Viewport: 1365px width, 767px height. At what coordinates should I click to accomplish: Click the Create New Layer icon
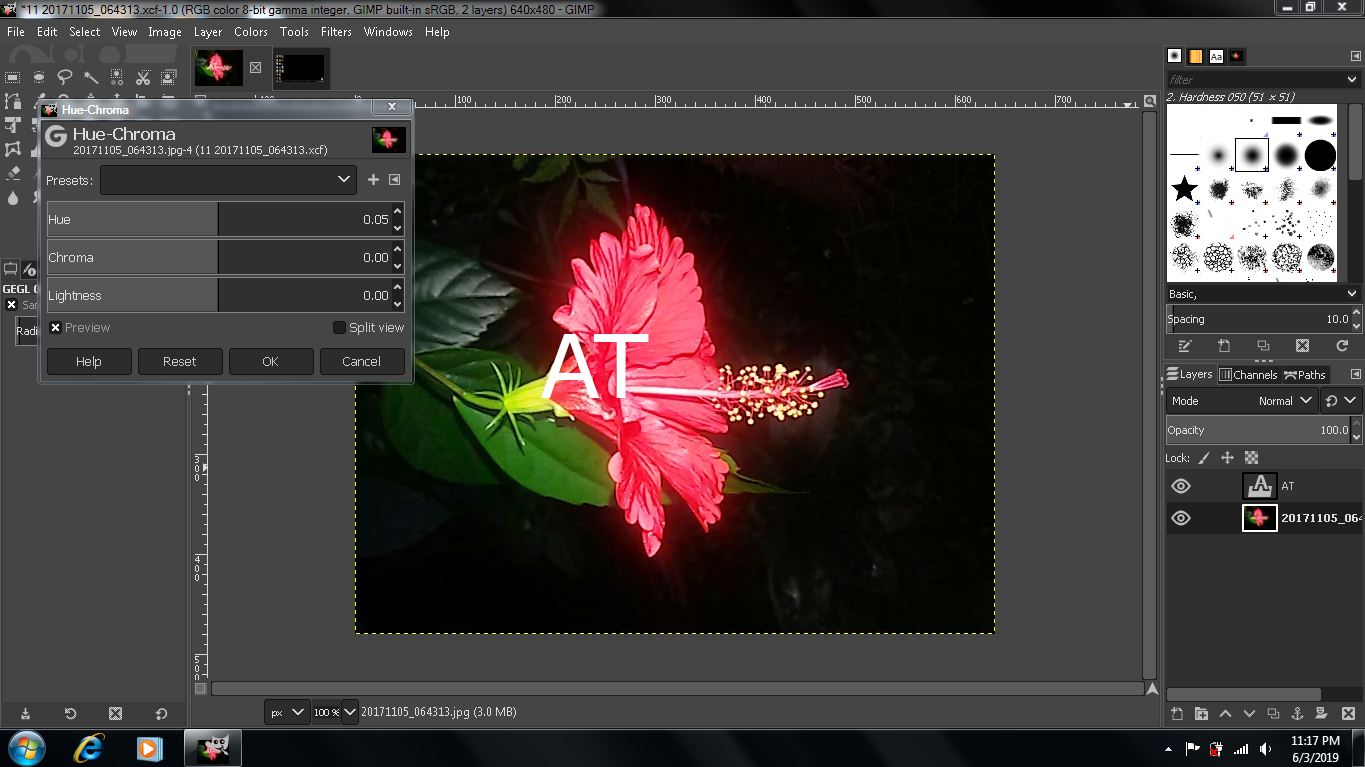pos(1176,713)
